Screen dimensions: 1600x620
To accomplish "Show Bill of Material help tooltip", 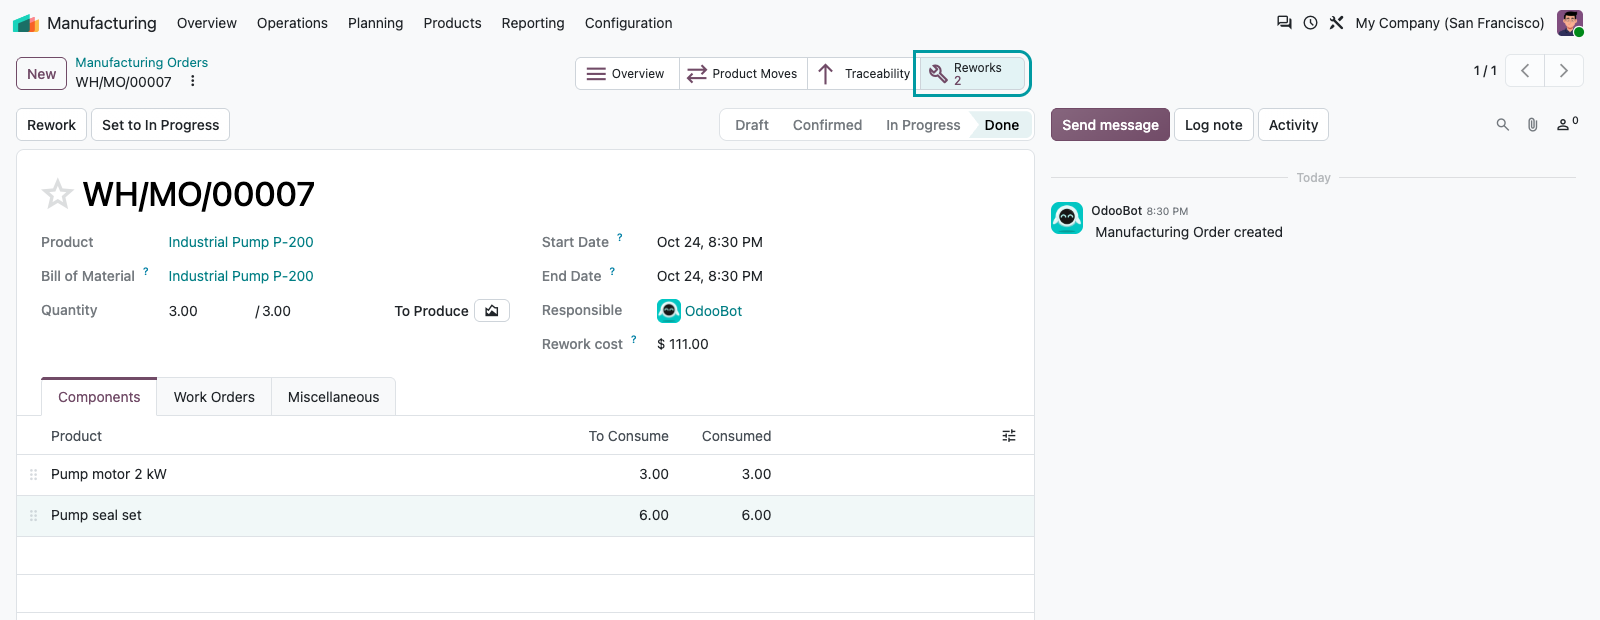I will [x=146, y=271].
